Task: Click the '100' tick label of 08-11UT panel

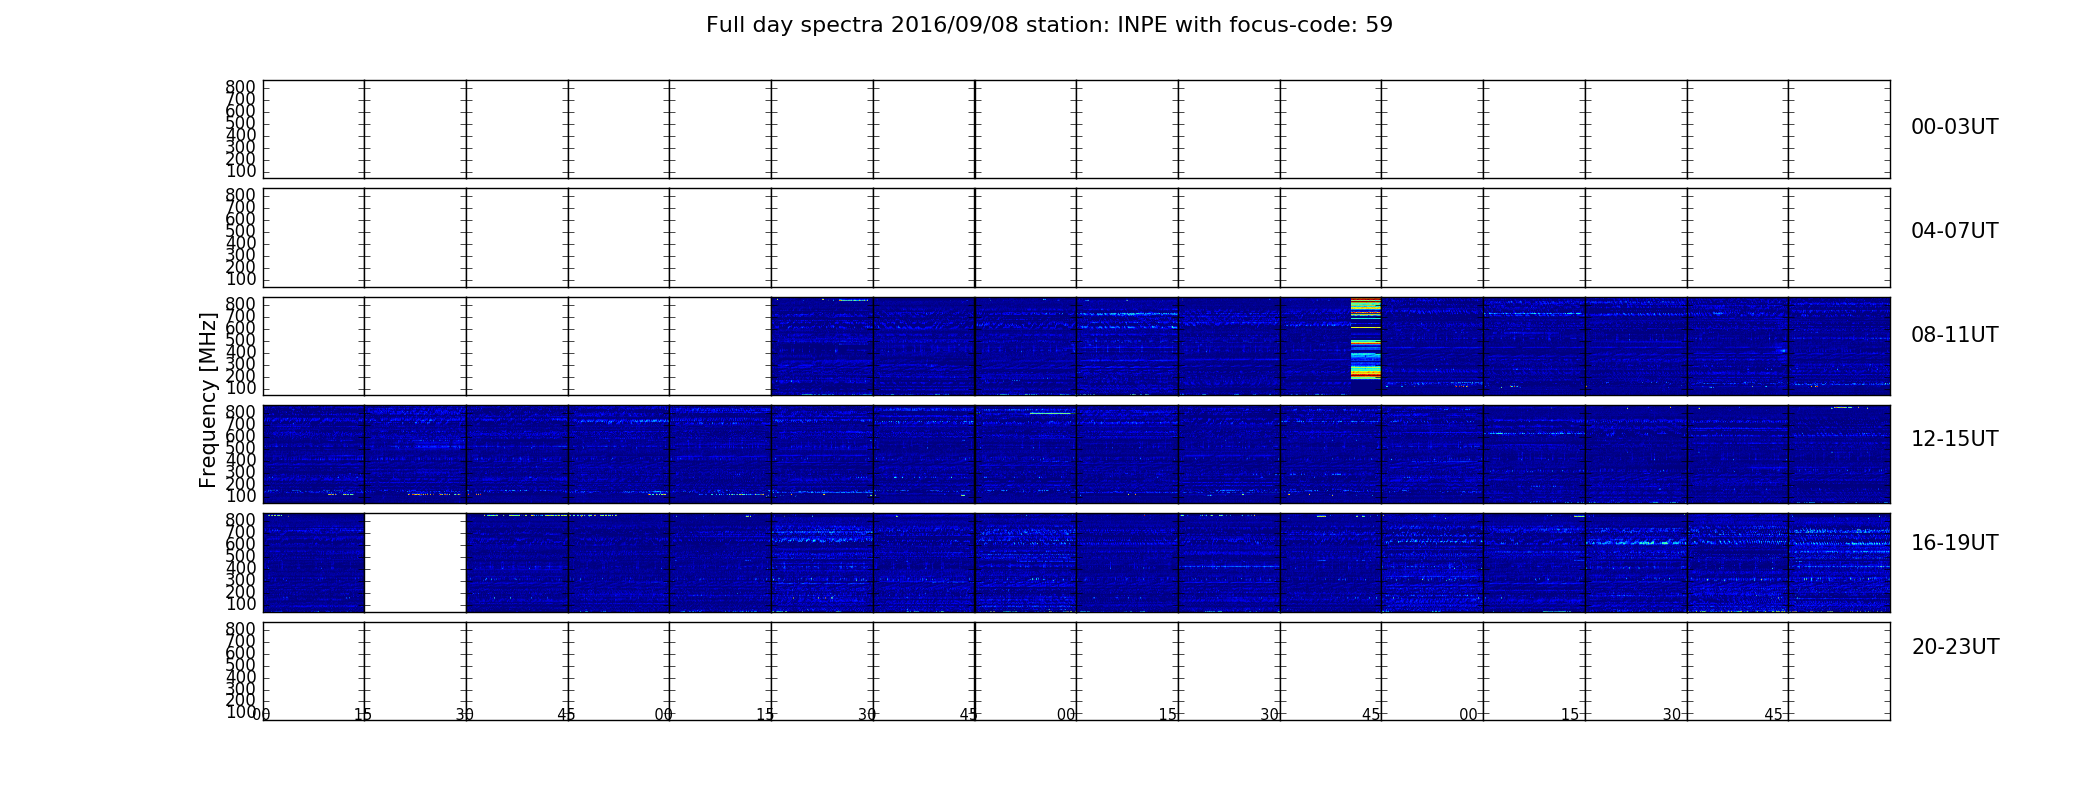Action: click(240, 388)
